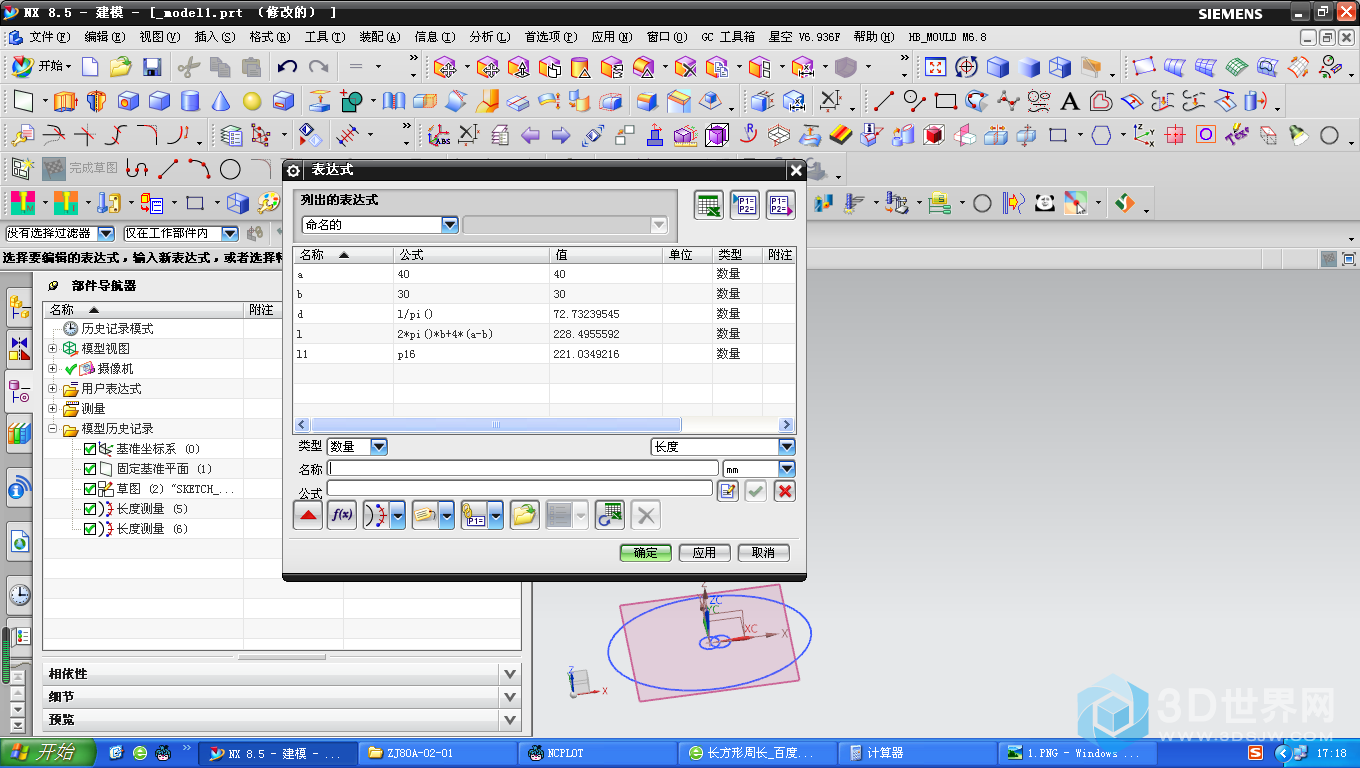Open the Assembly Navigator sidebar tab
The width and height of the screenshot is (1360, 768).
[19, 308]
